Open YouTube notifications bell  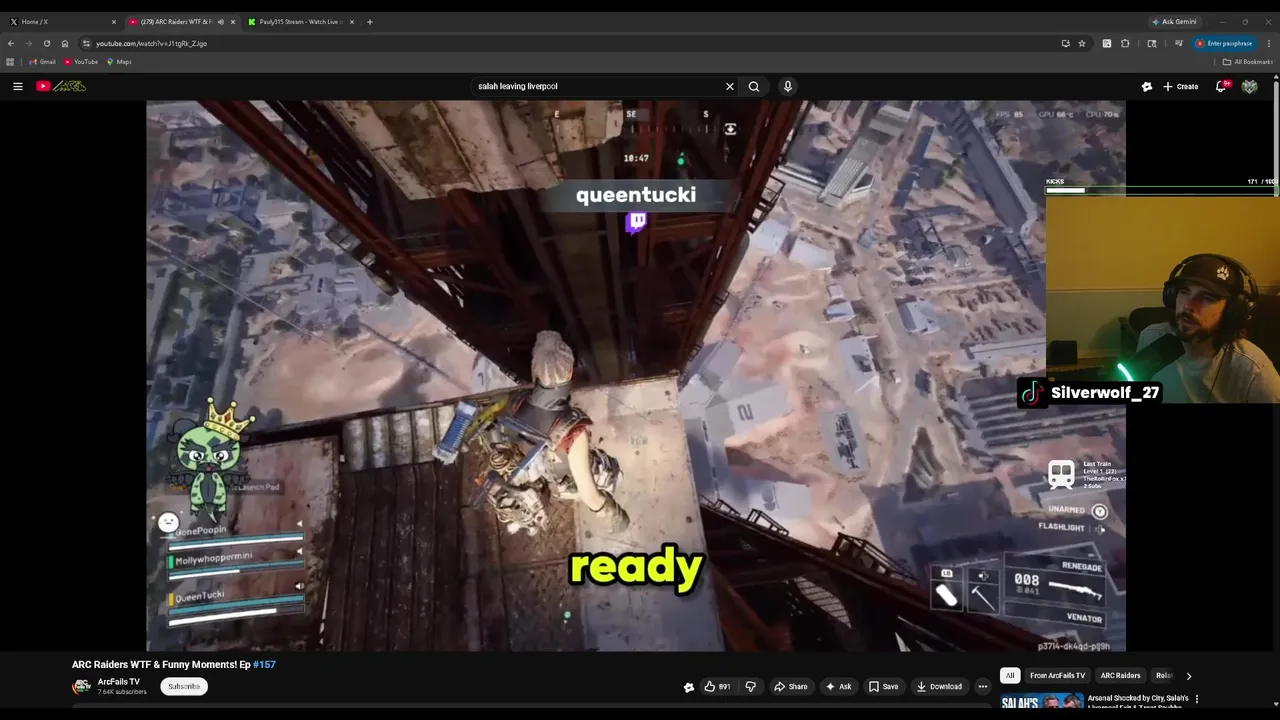[x=1221, y=86]
